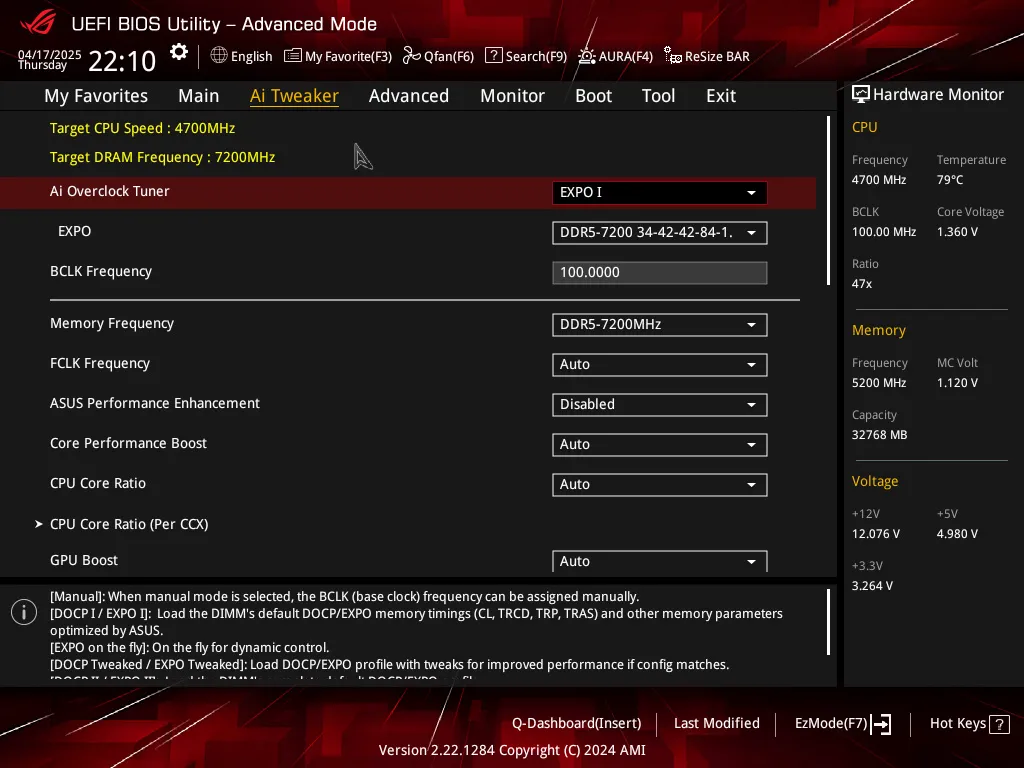1024x768 pixels.
Task: Click the Hot Keys question icon
Action: click(999, 724)
